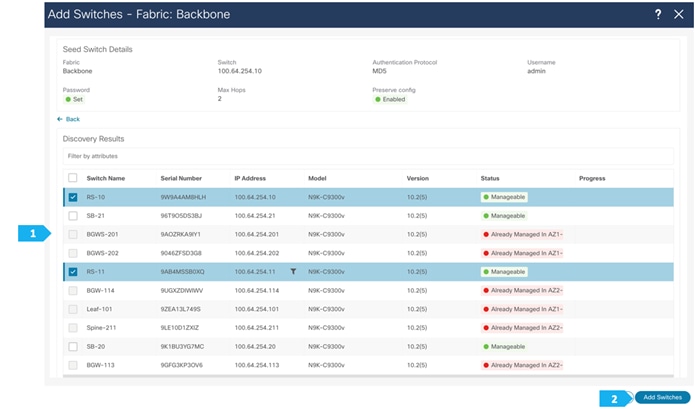Click the admin username value
Image resolution: width=695 pixels, height=409 pixels.
[536, 71]
